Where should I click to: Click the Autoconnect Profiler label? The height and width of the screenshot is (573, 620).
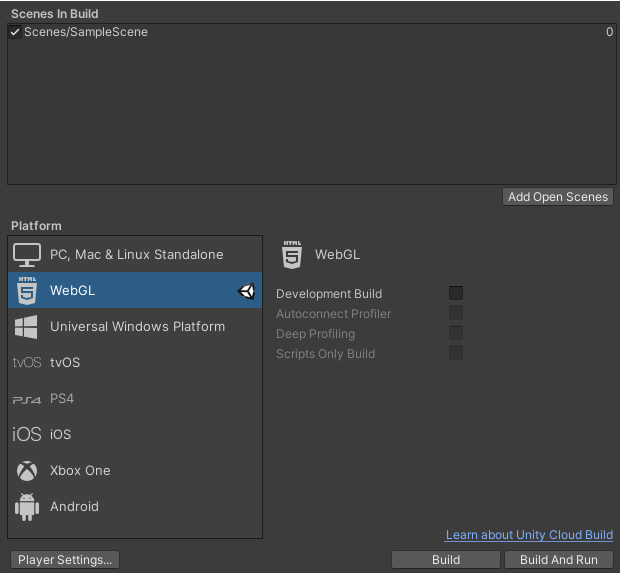click(x=333, y=314)
